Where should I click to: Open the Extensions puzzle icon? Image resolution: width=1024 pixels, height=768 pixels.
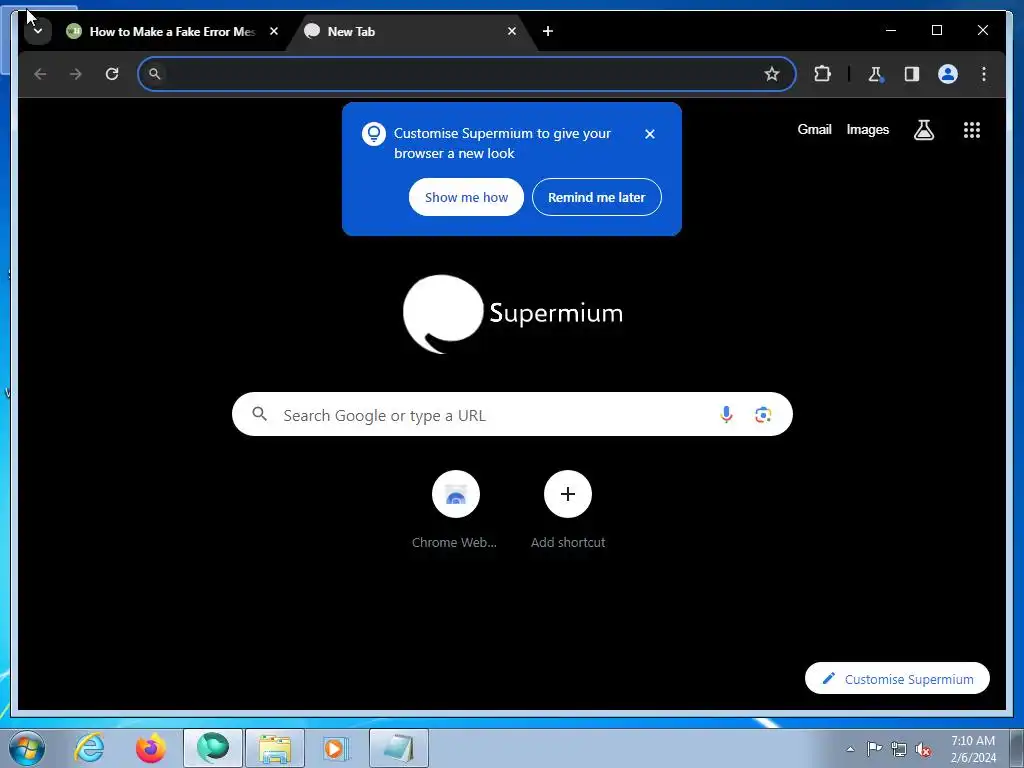822,74
